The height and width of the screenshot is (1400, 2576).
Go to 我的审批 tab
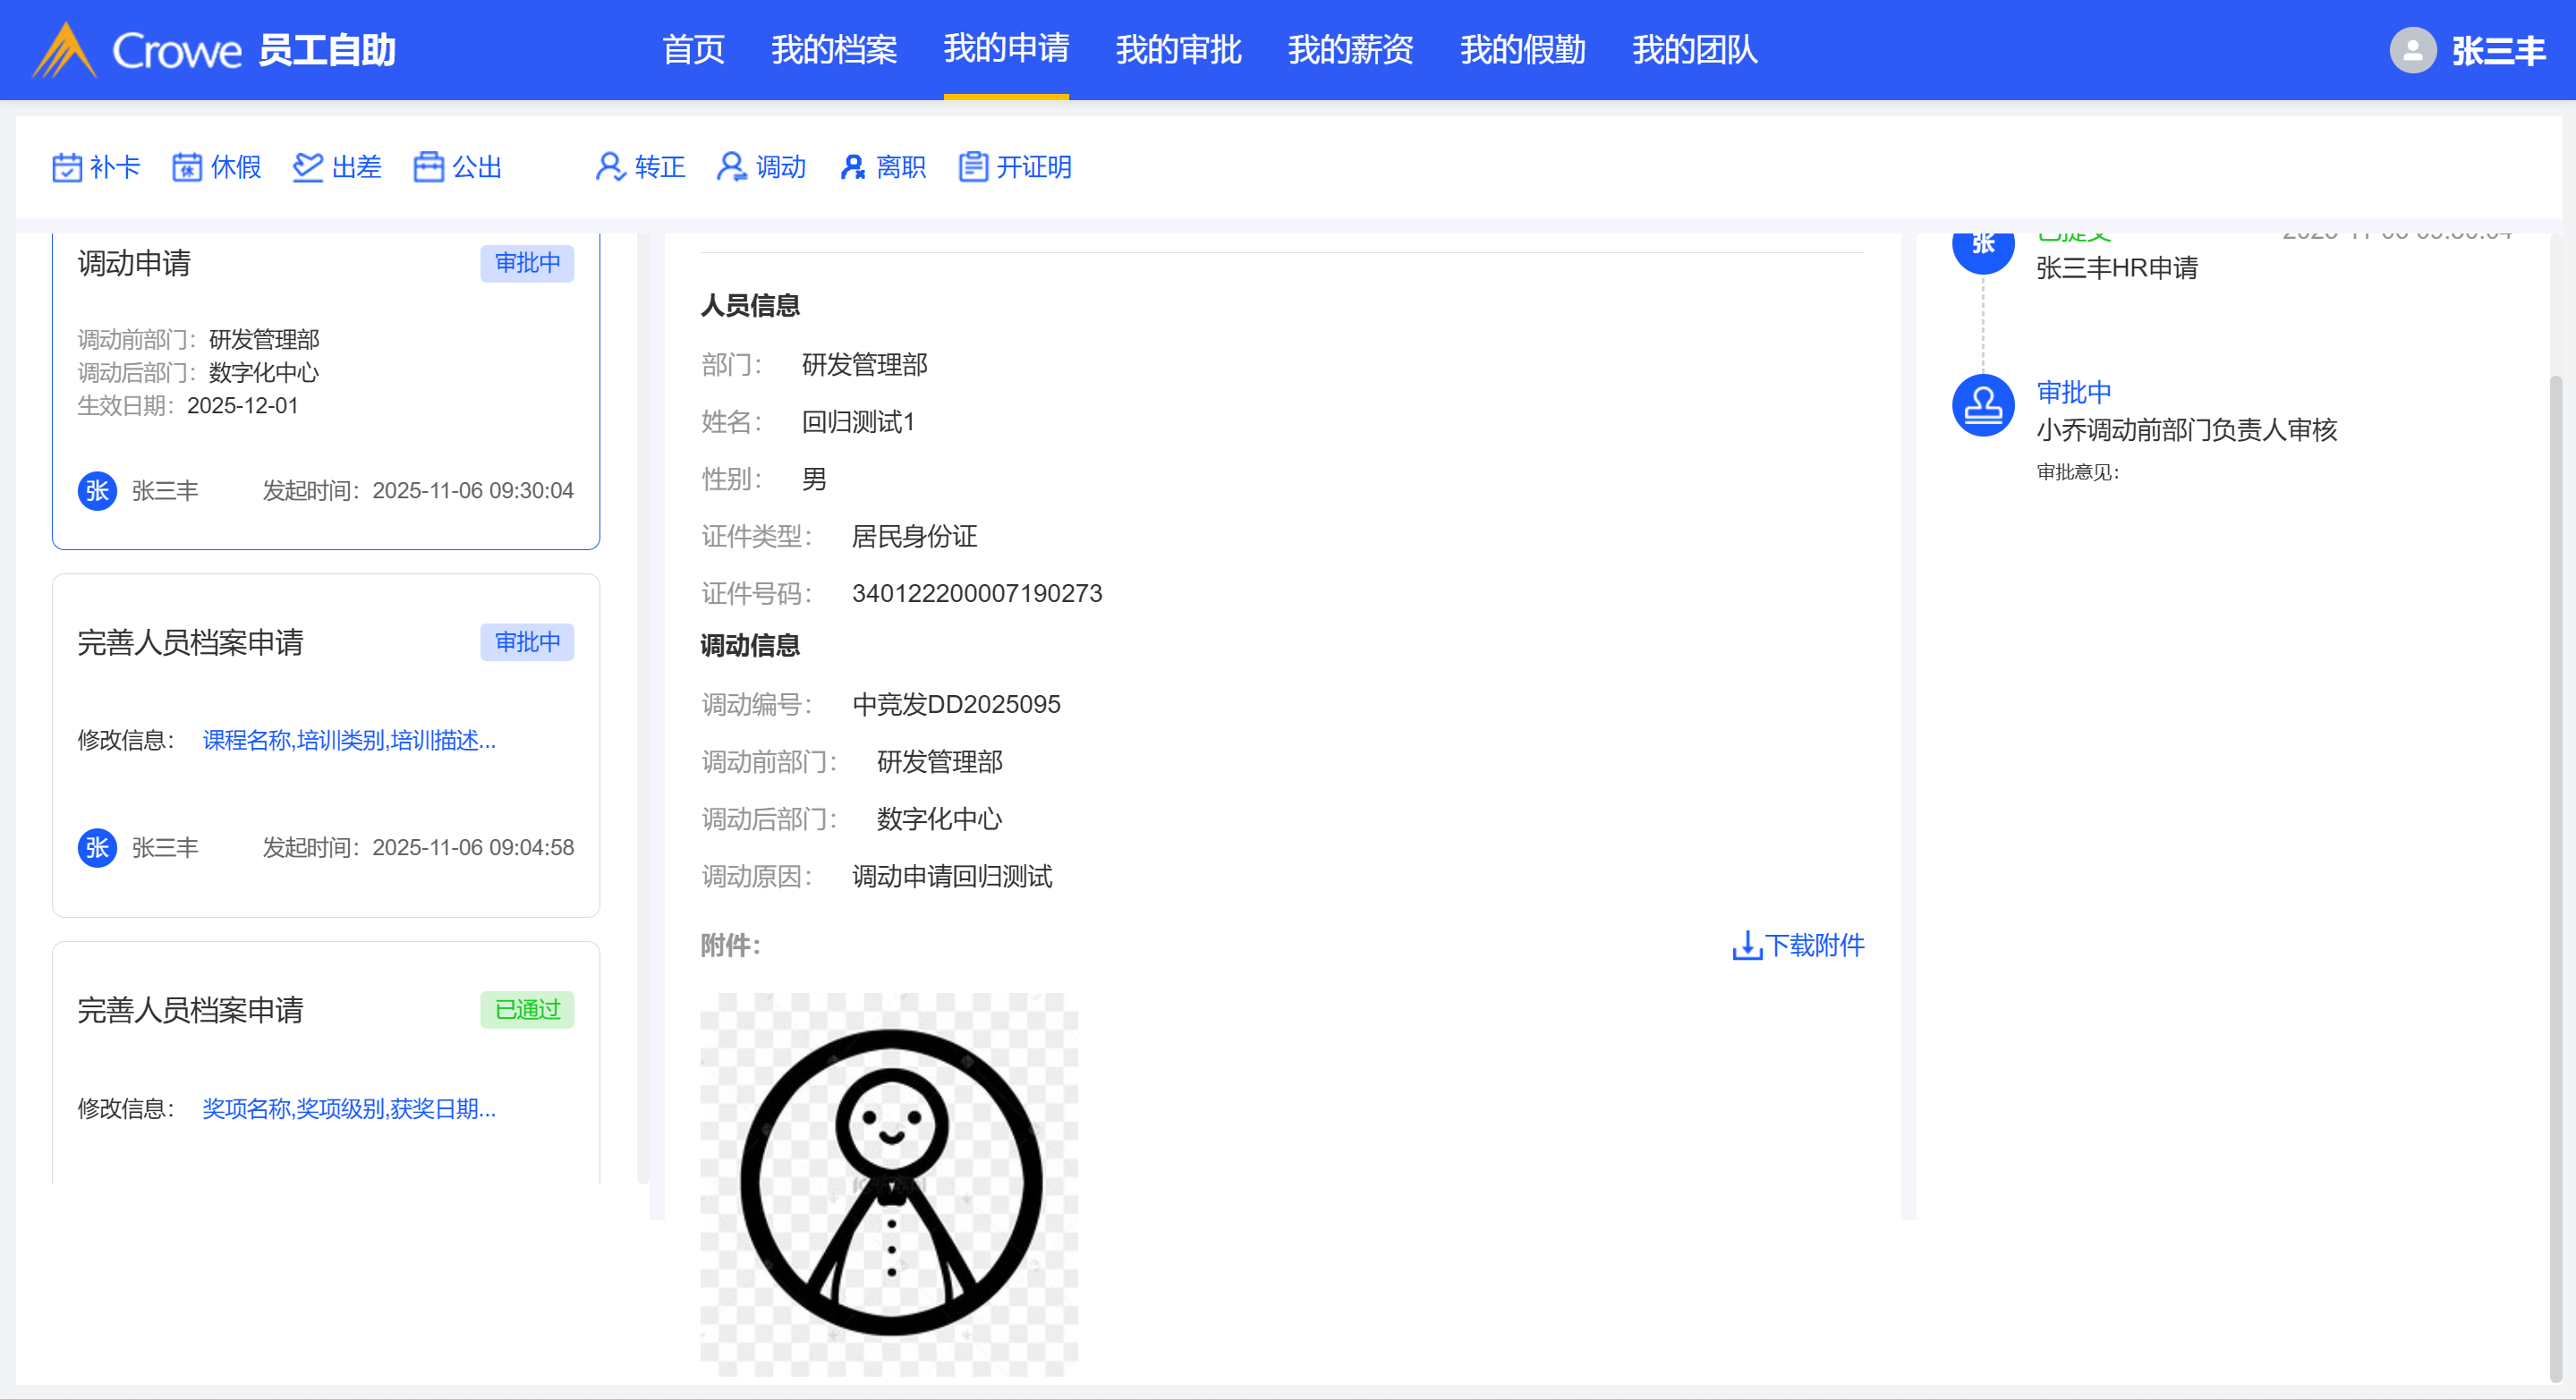[1178, 50]
